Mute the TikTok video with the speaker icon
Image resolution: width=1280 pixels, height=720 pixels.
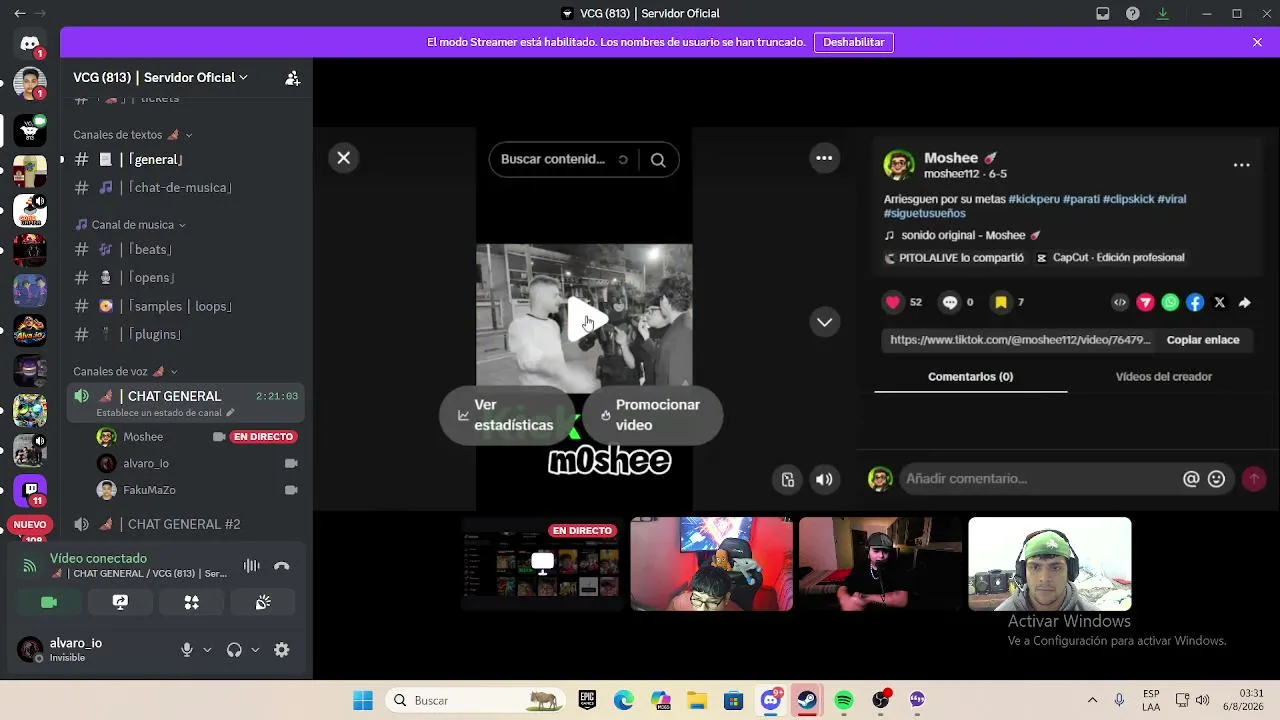click(x=824, y=480)
